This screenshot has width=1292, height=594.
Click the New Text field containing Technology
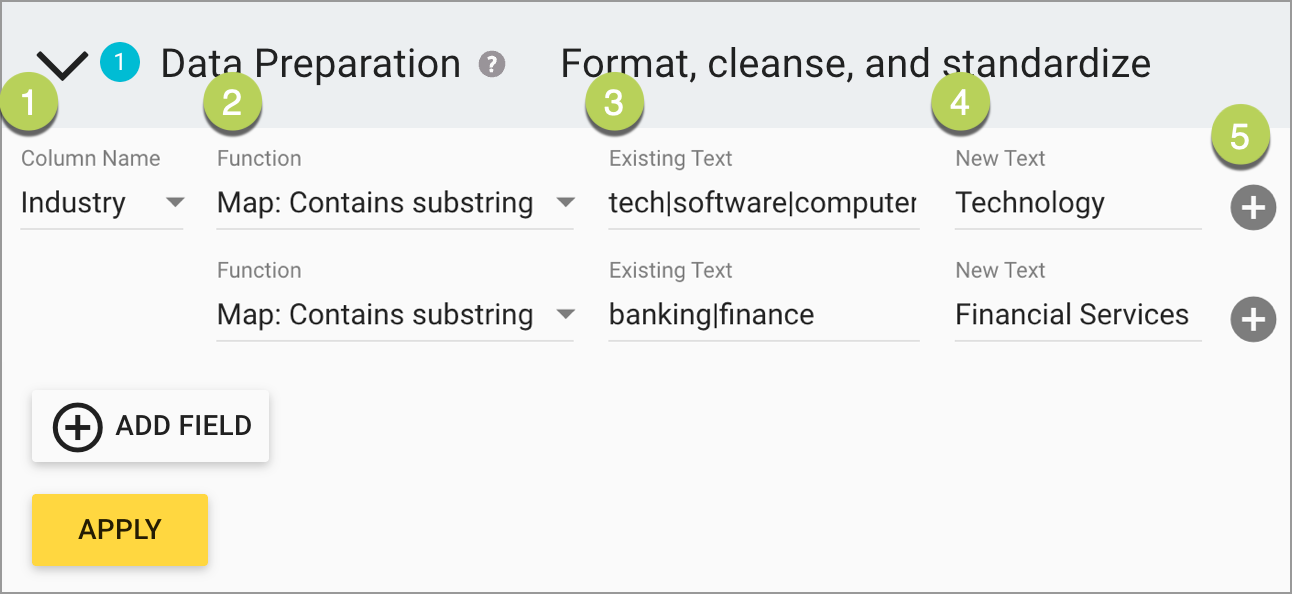point(1077,203)
